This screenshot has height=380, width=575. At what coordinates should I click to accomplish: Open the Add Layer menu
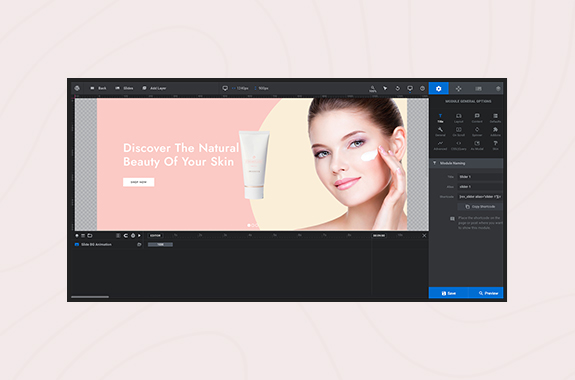coord(154,88)
